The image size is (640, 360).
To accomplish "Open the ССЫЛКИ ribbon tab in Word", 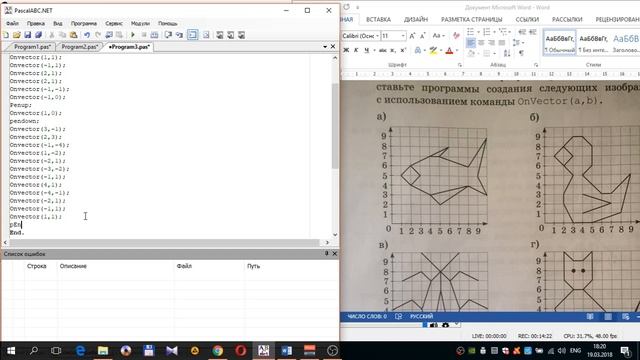I will [x=527, y=20].
